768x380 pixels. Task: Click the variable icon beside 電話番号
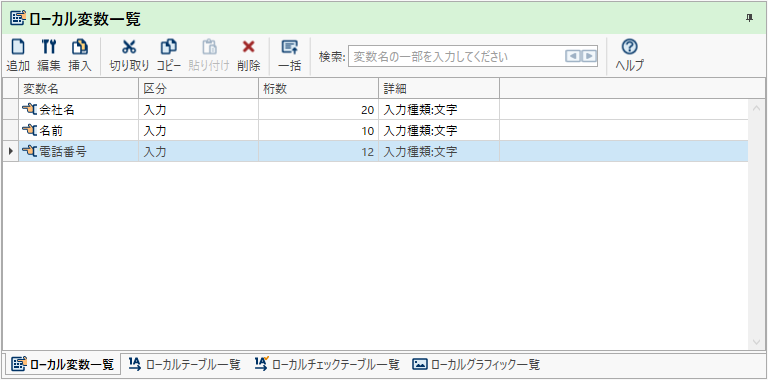[29, 152]
